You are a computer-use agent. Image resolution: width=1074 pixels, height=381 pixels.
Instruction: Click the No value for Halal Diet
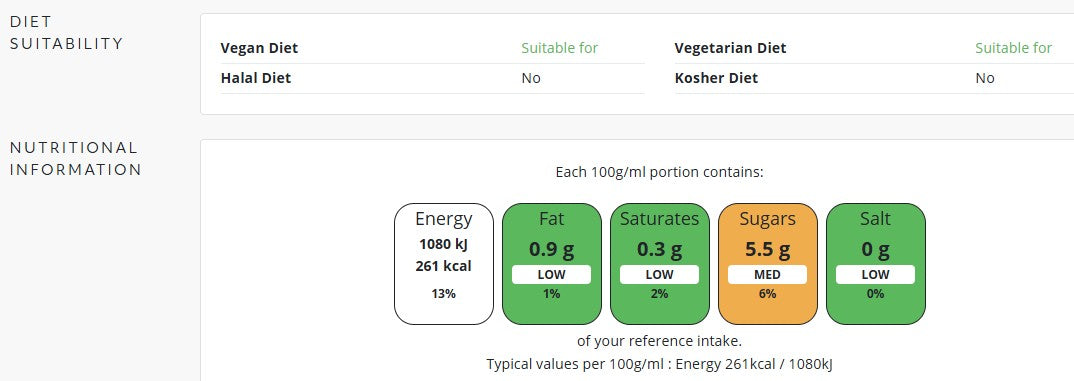click(531, 78)
